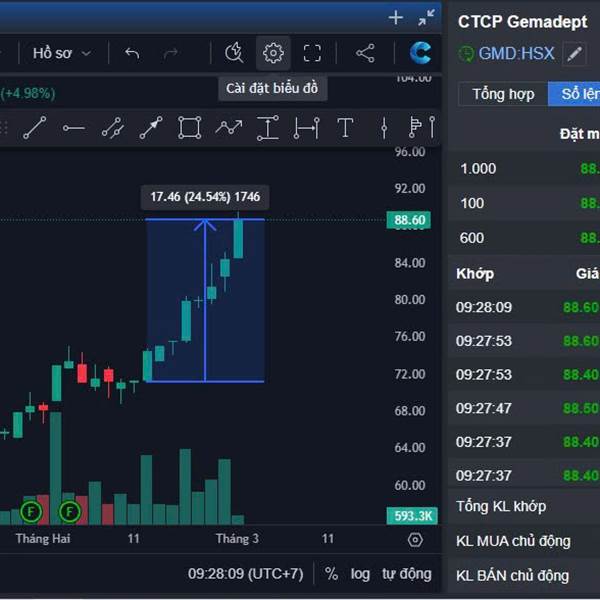The width and height of the screenshot is (600, 600).
Task: Select the vertical line marker tool
Action: [384, 127]
